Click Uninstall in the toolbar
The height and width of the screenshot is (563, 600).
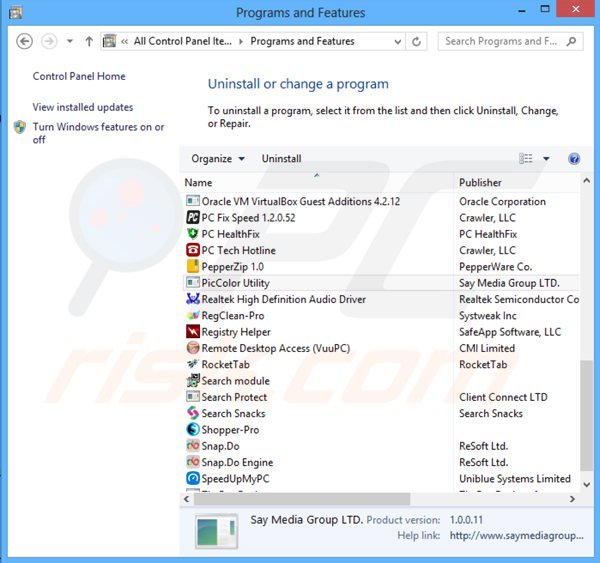(281, 158)
